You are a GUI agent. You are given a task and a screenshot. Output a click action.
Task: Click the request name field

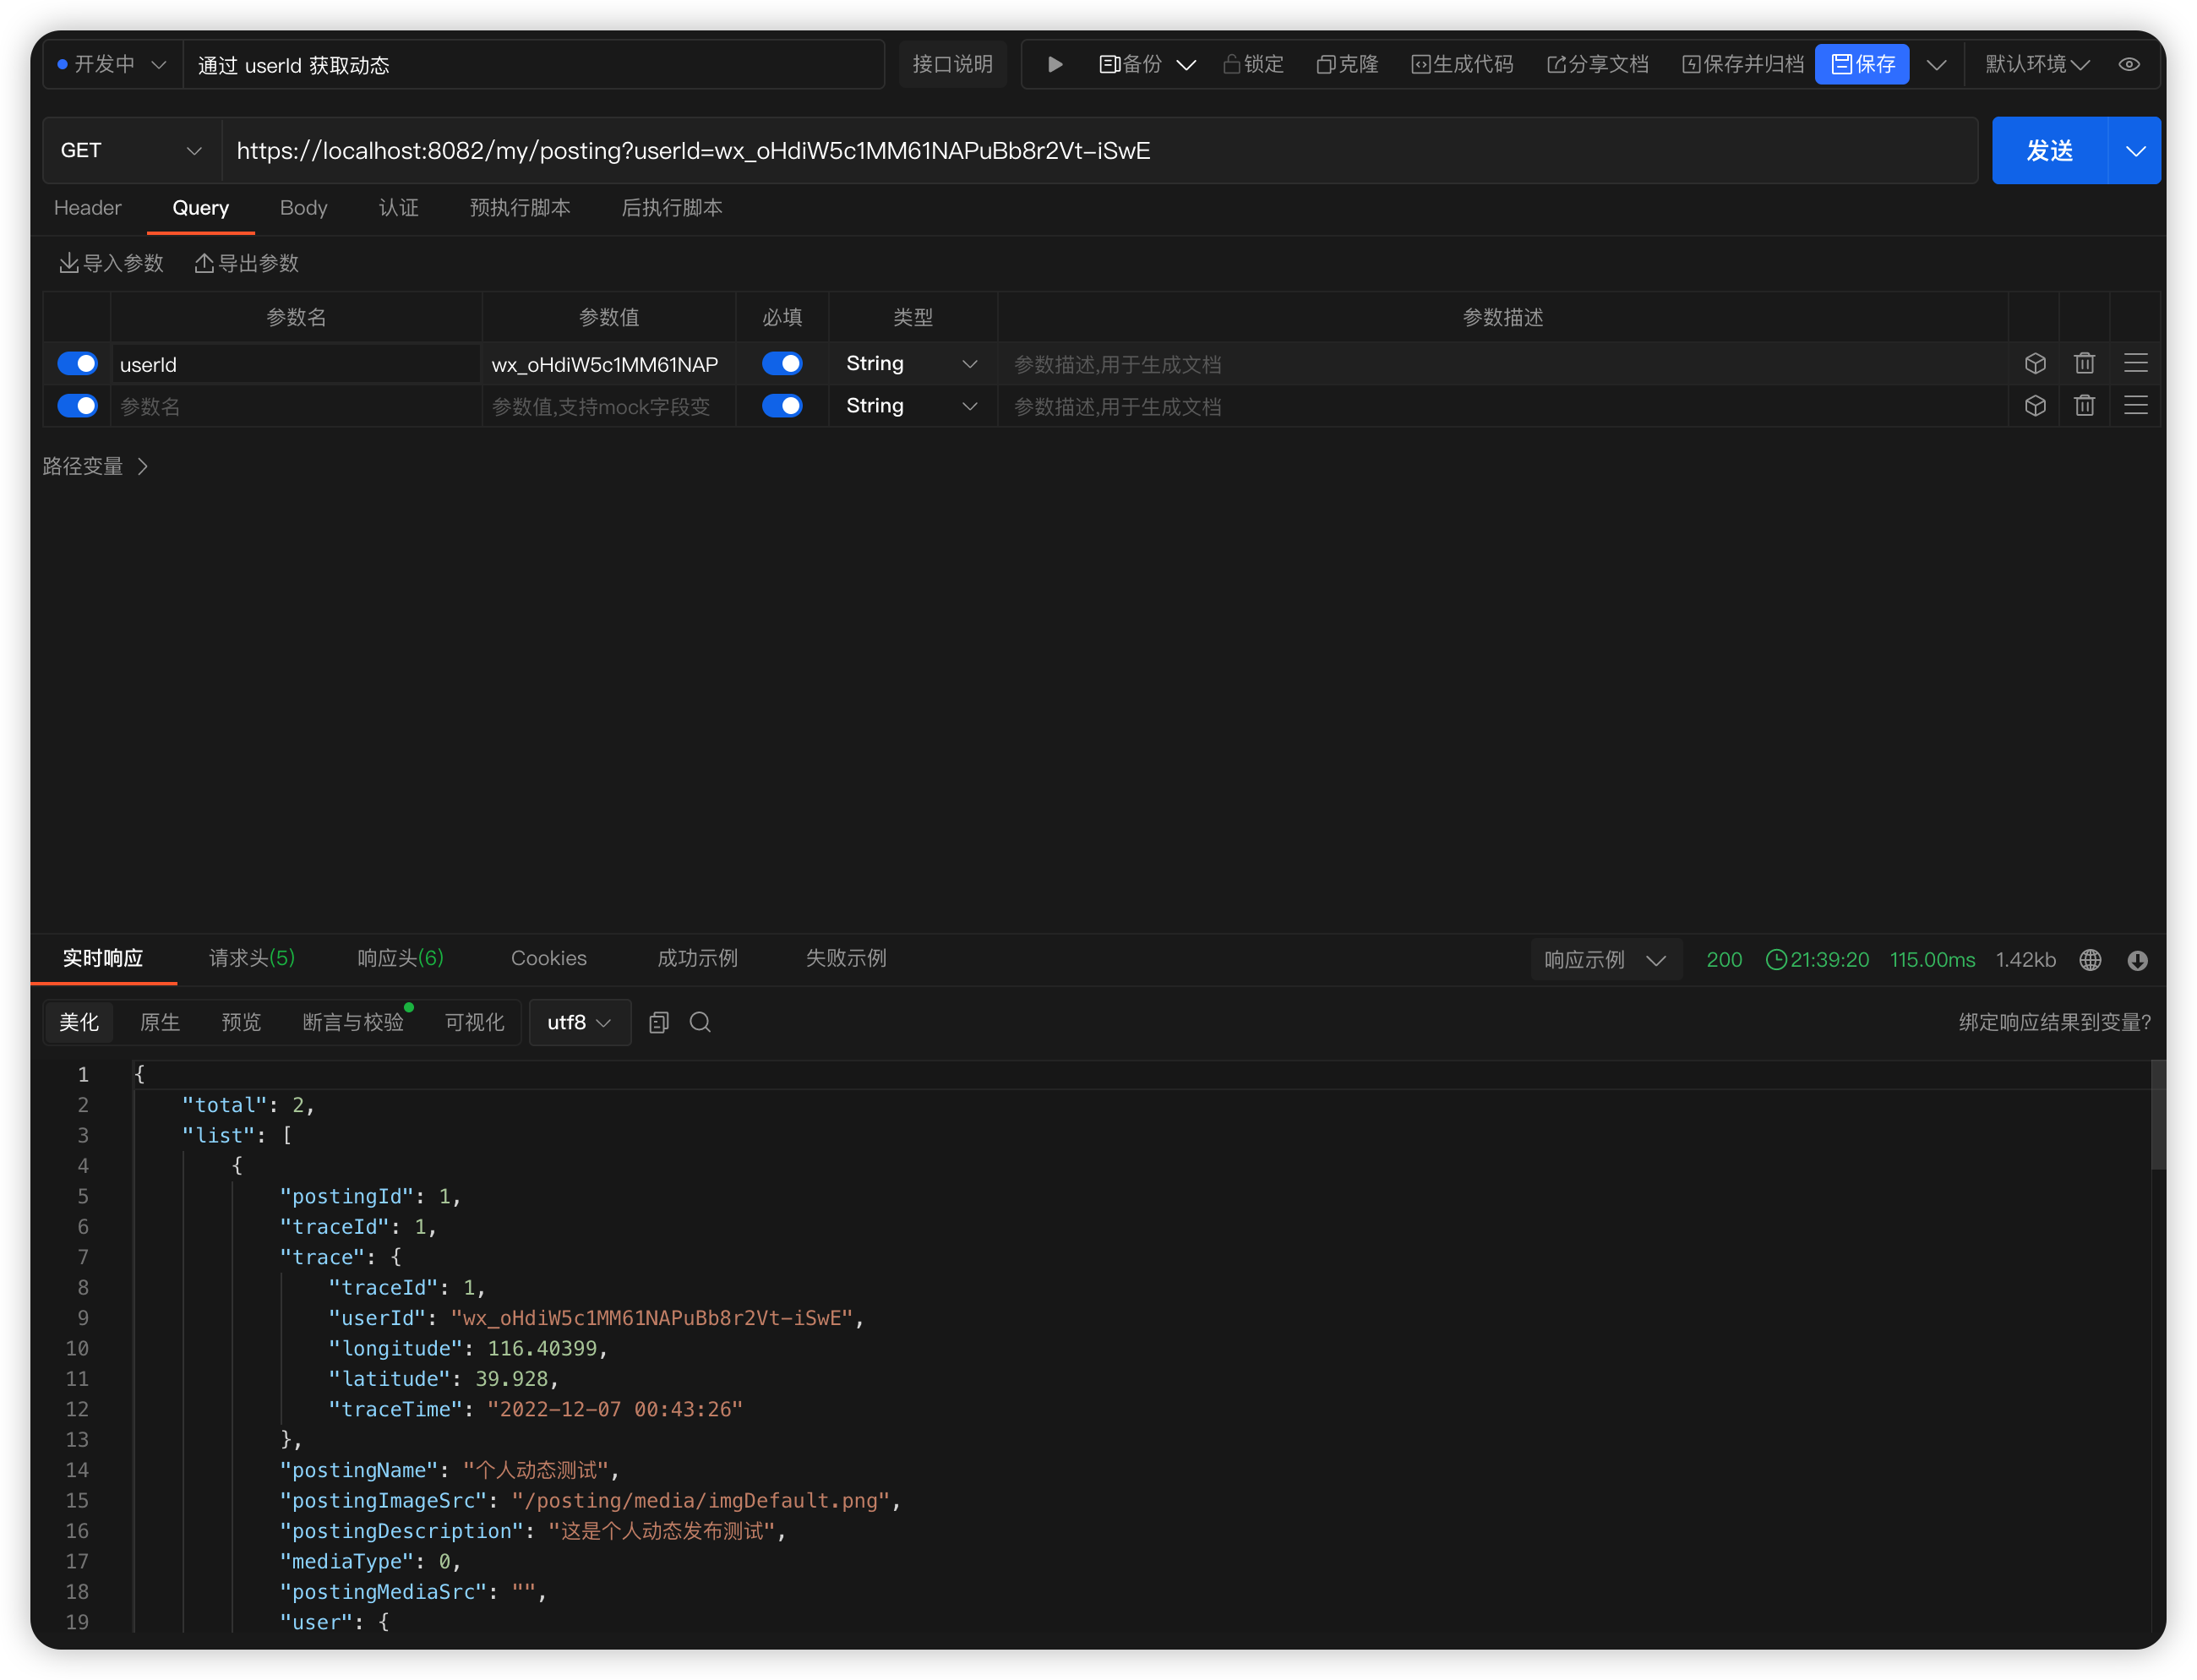pos(534,65)
